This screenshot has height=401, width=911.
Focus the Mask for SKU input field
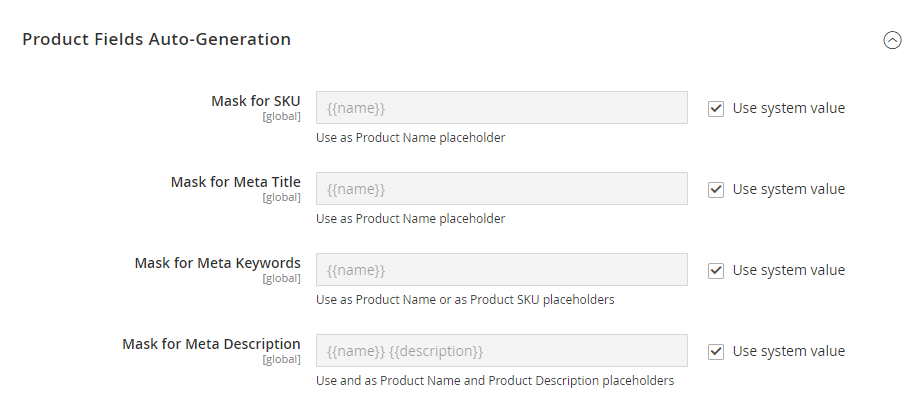click(x=501, y=108)
